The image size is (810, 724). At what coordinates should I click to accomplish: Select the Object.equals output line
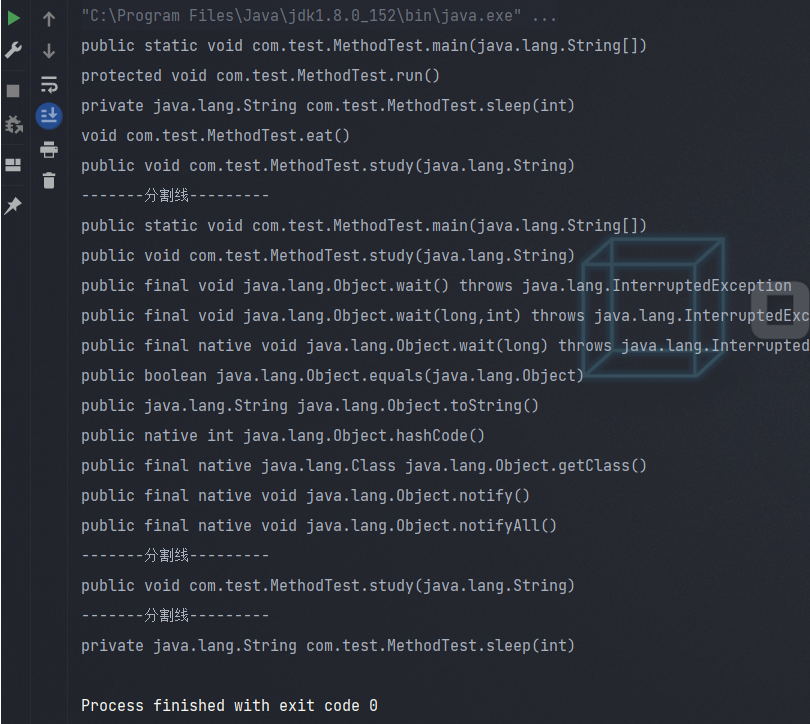[332, 376]
